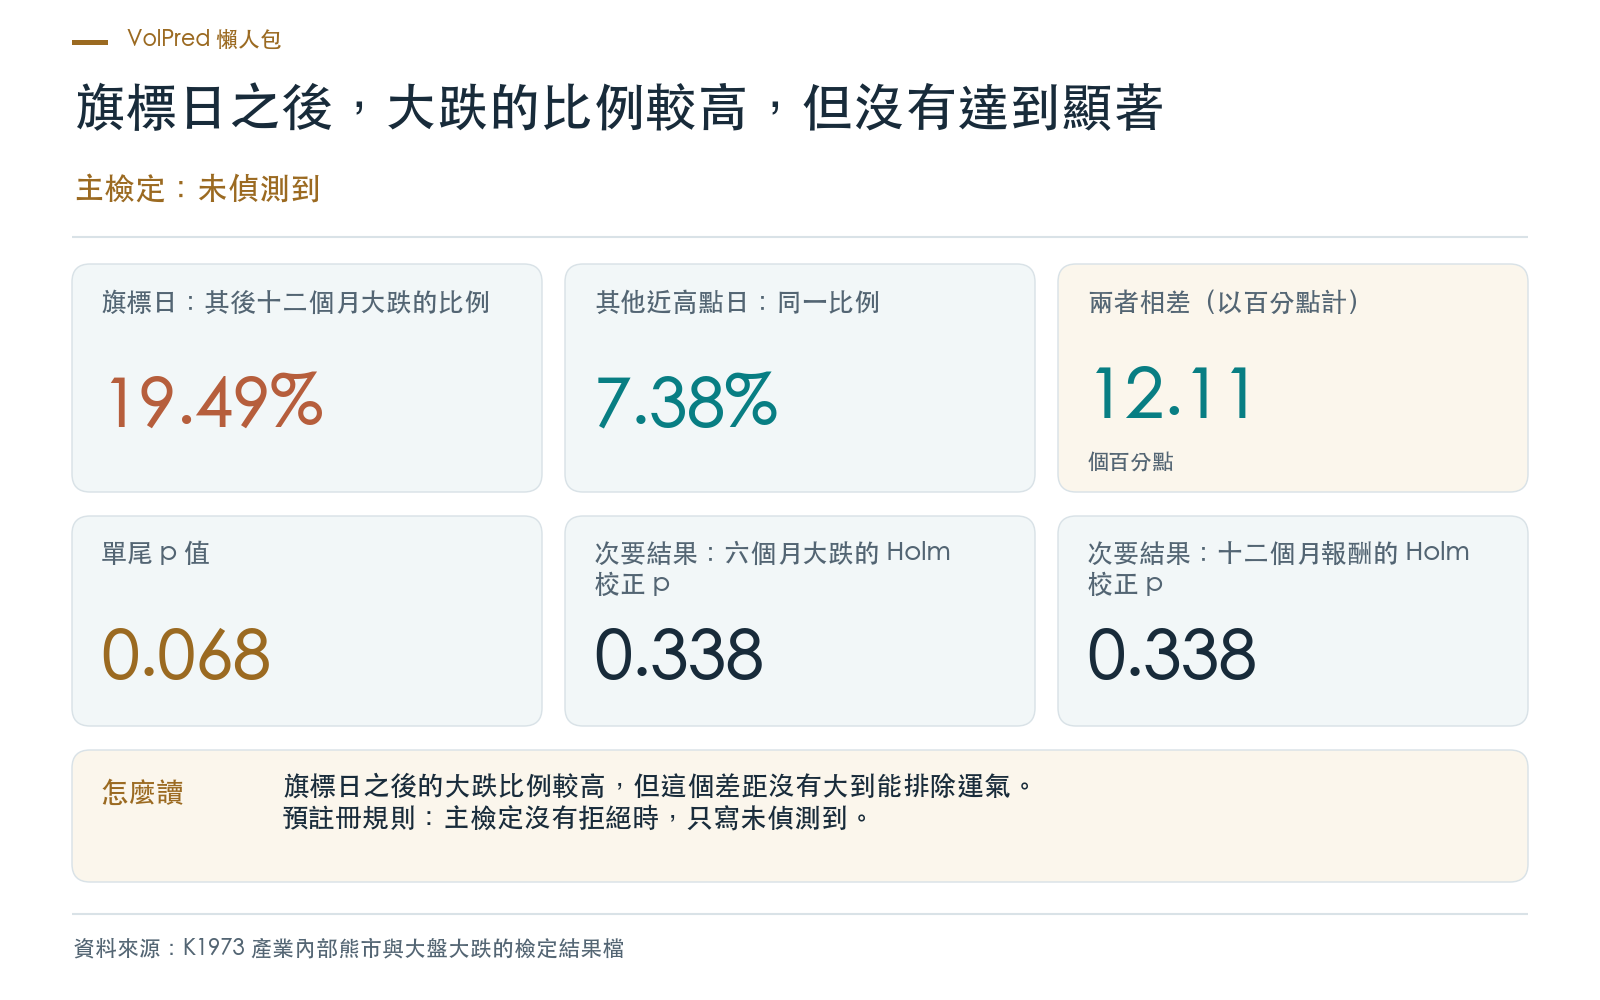
Task: Click label 次要結果：十二個月報酬的 Holm 校正 p
Action: click(x=1279, y=568)
